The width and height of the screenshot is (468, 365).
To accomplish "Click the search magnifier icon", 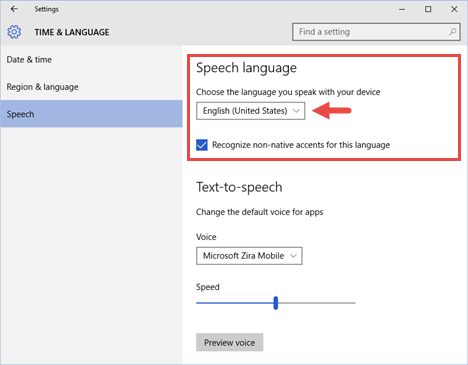I will (452, 32).
